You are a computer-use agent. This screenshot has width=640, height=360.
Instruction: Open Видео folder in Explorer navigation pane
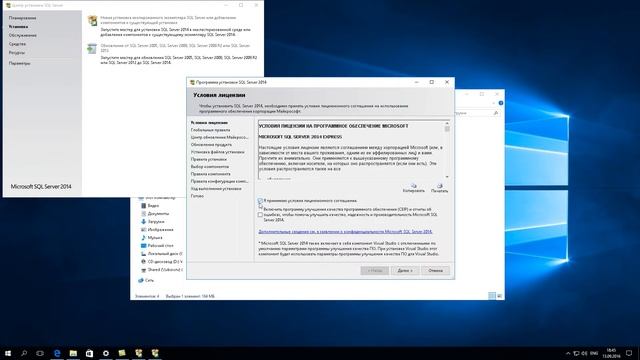click(150, 205)
